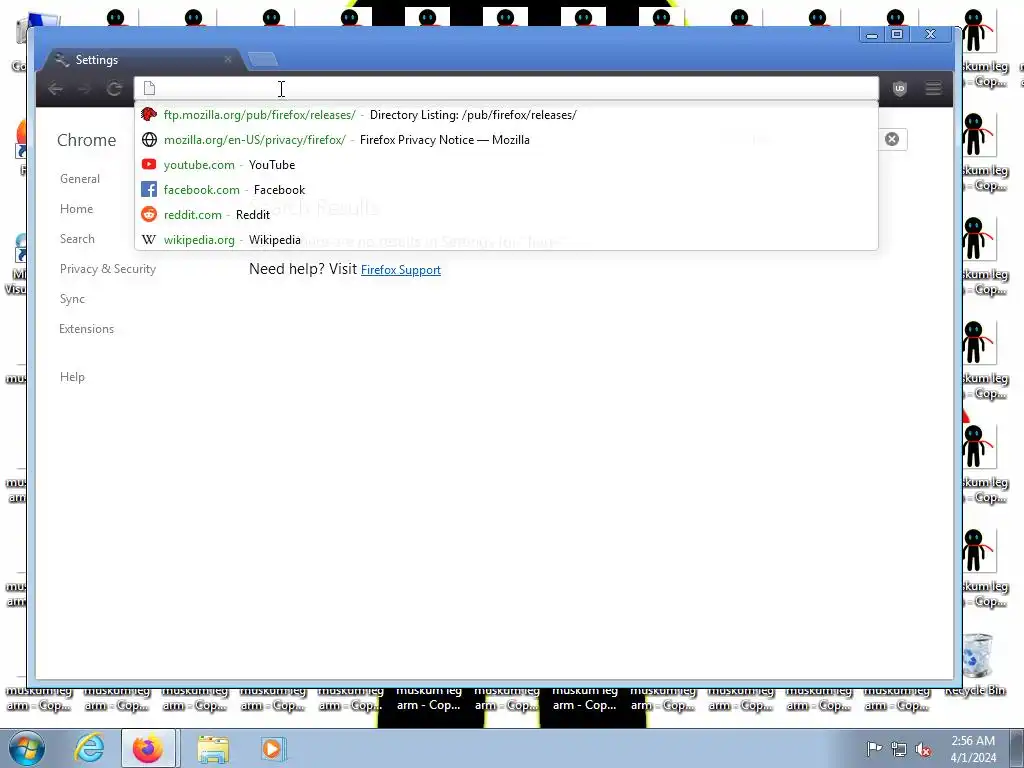Click the Reddit favicon in suggestions
1024x768 pixels.
point(149,214)
